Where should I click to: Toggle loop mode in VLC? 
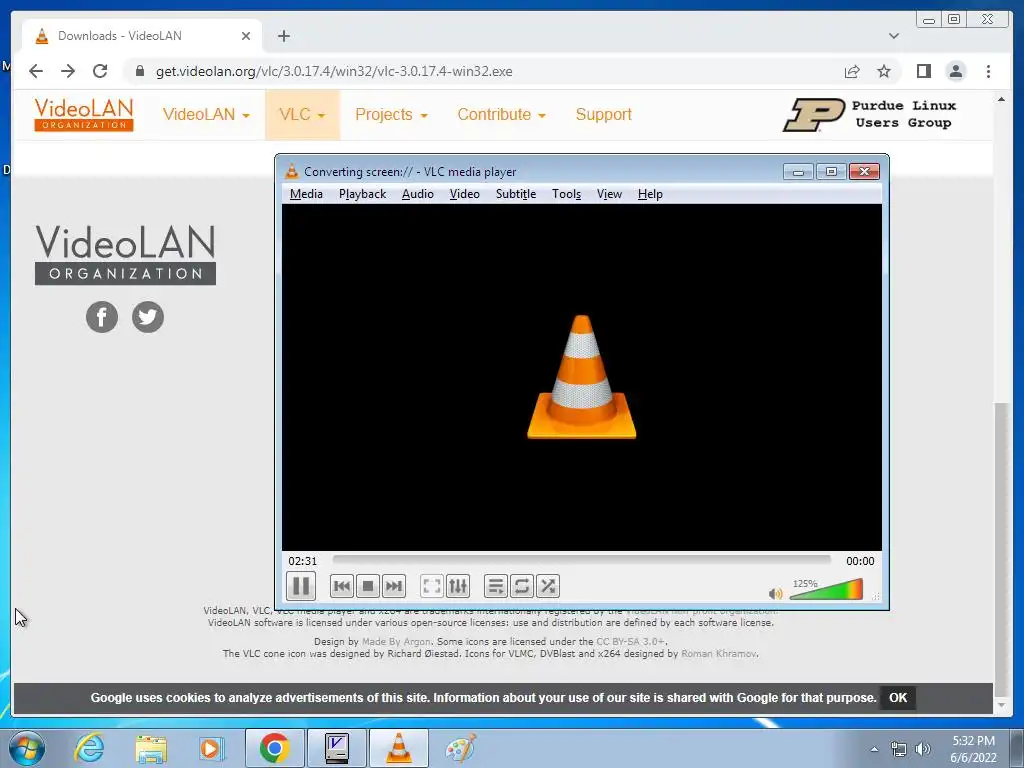coord(521,586)
